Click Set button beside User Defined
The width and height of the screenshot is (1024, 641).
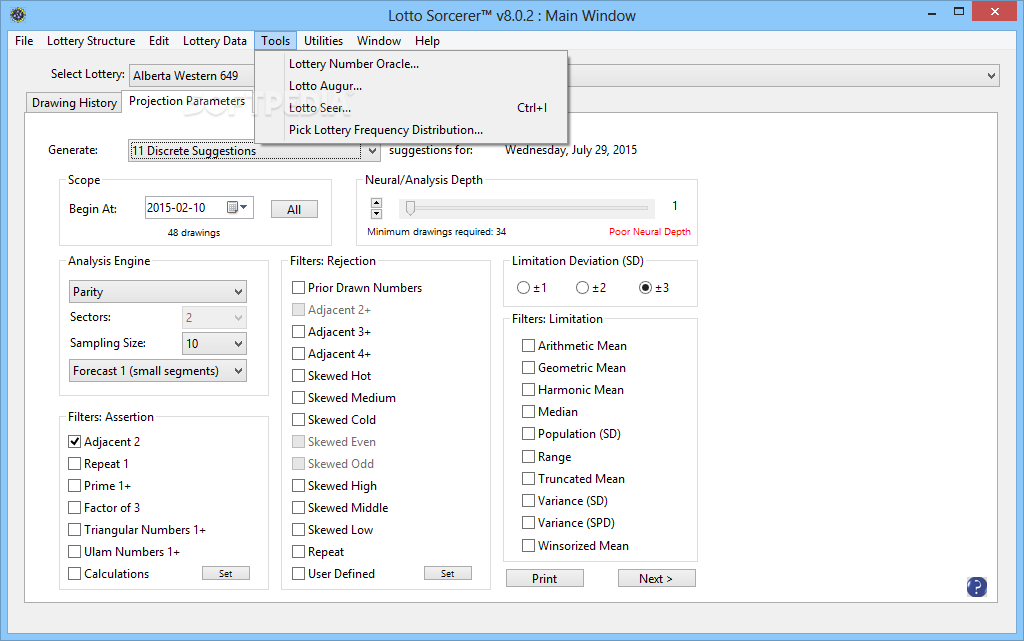tap(447, 574)
